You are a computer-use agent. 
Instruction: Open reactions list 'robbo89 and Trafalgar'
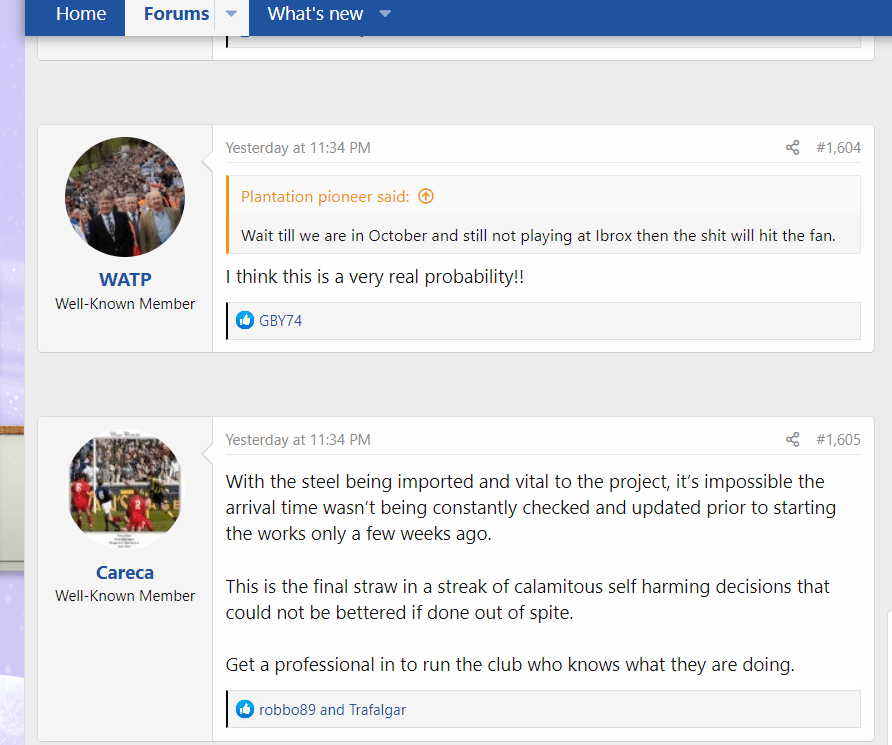(x=332, y=710)
